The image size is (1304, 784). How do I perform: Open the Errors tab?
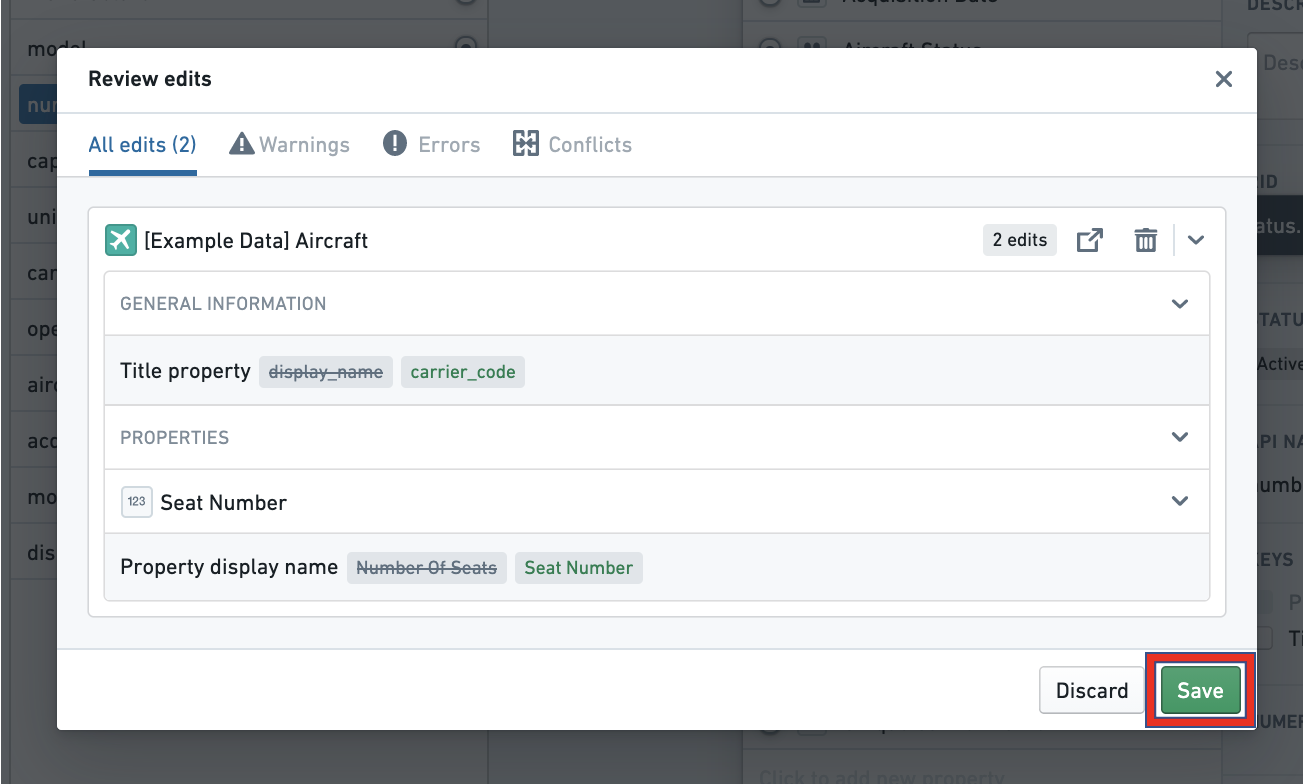coord(432,144)
